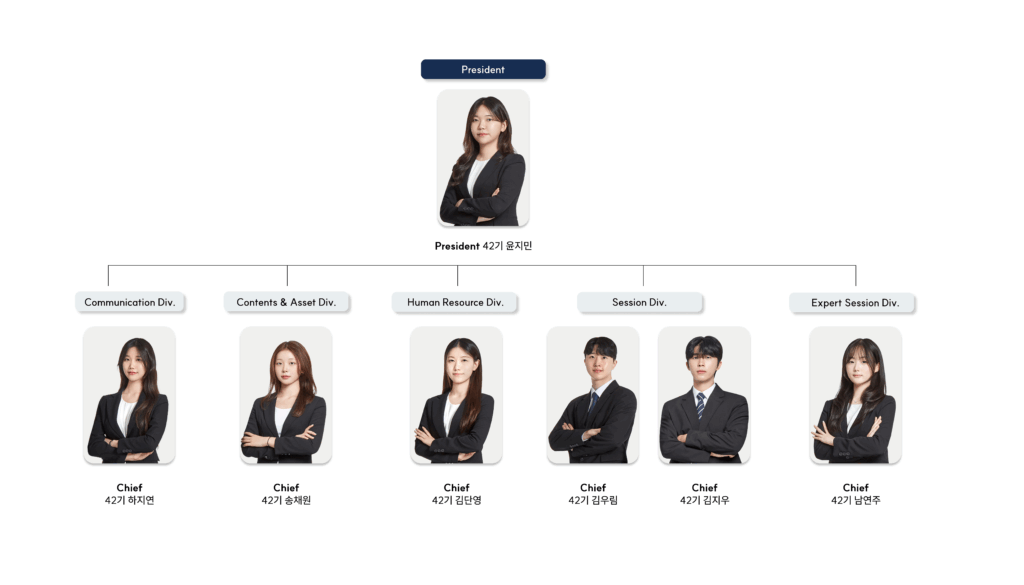Screen dimensions: 1024x585
Task: Click the Session chief portrait with the striped tie
Action: (x=704, y=396)
